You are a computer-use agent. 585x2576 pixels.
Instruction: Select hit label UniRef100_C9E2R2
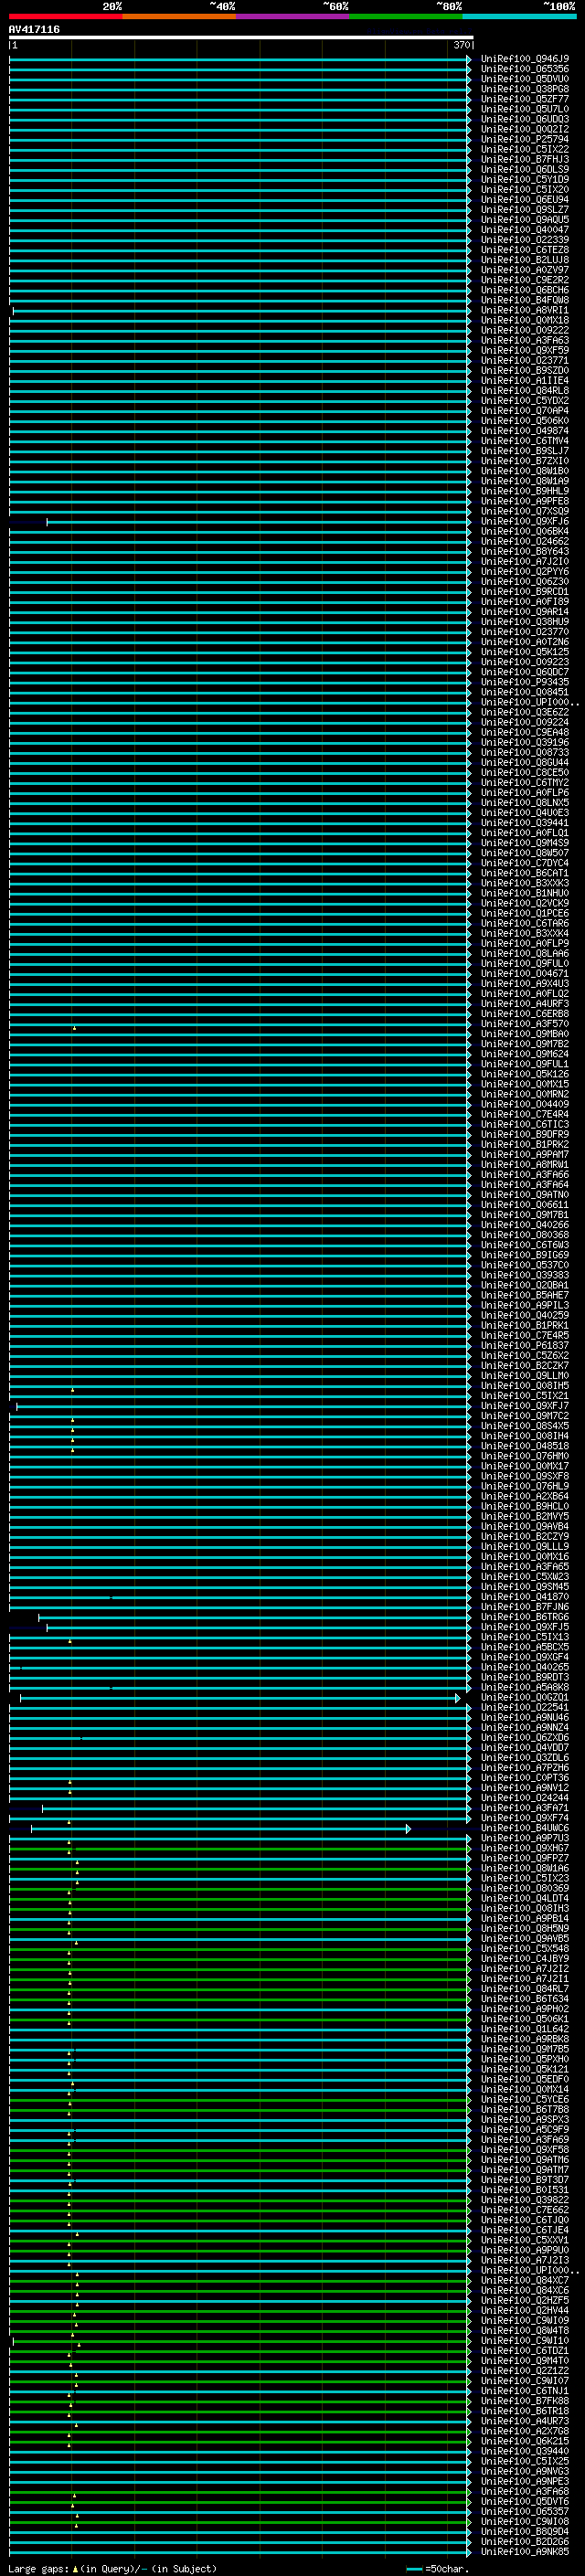[x=524, y=280]
